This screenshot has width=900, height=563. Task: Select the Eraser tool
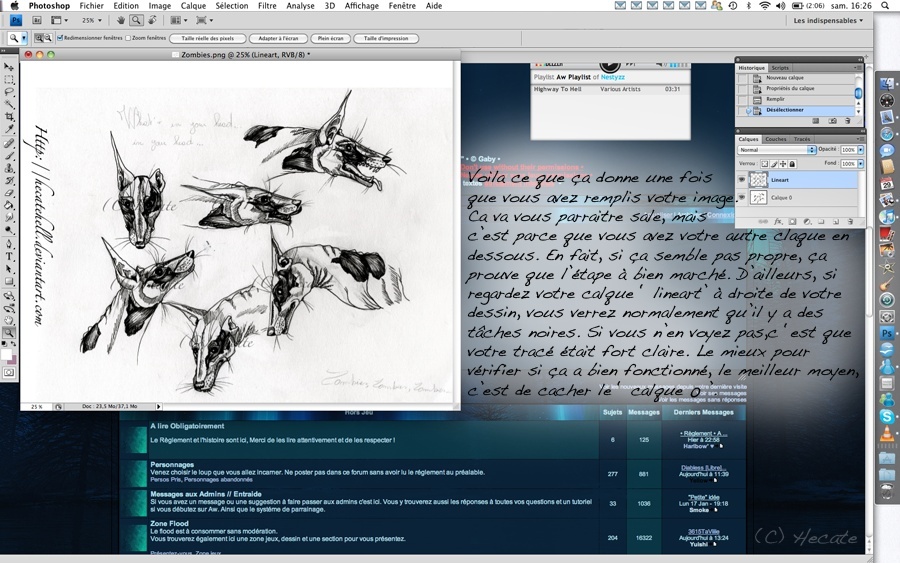point(9,193)
